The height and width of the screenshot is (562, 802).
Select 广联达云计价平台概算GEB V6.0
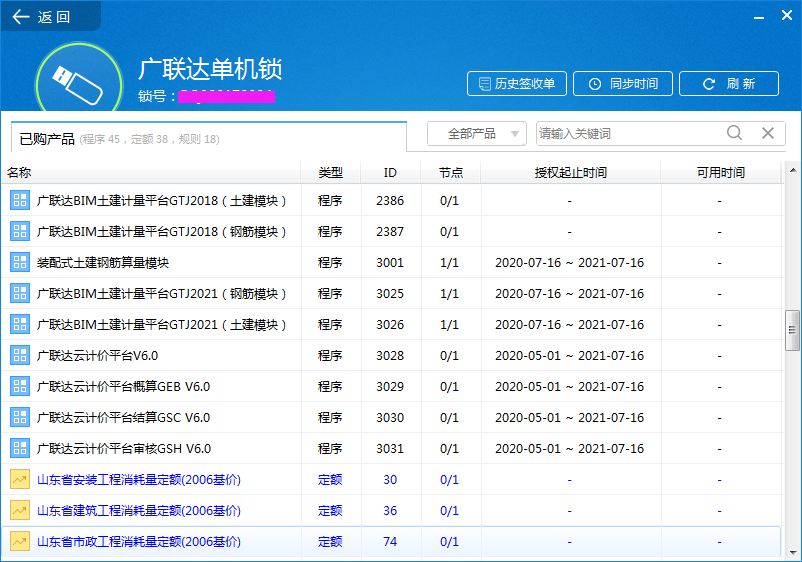coord(123,387)
